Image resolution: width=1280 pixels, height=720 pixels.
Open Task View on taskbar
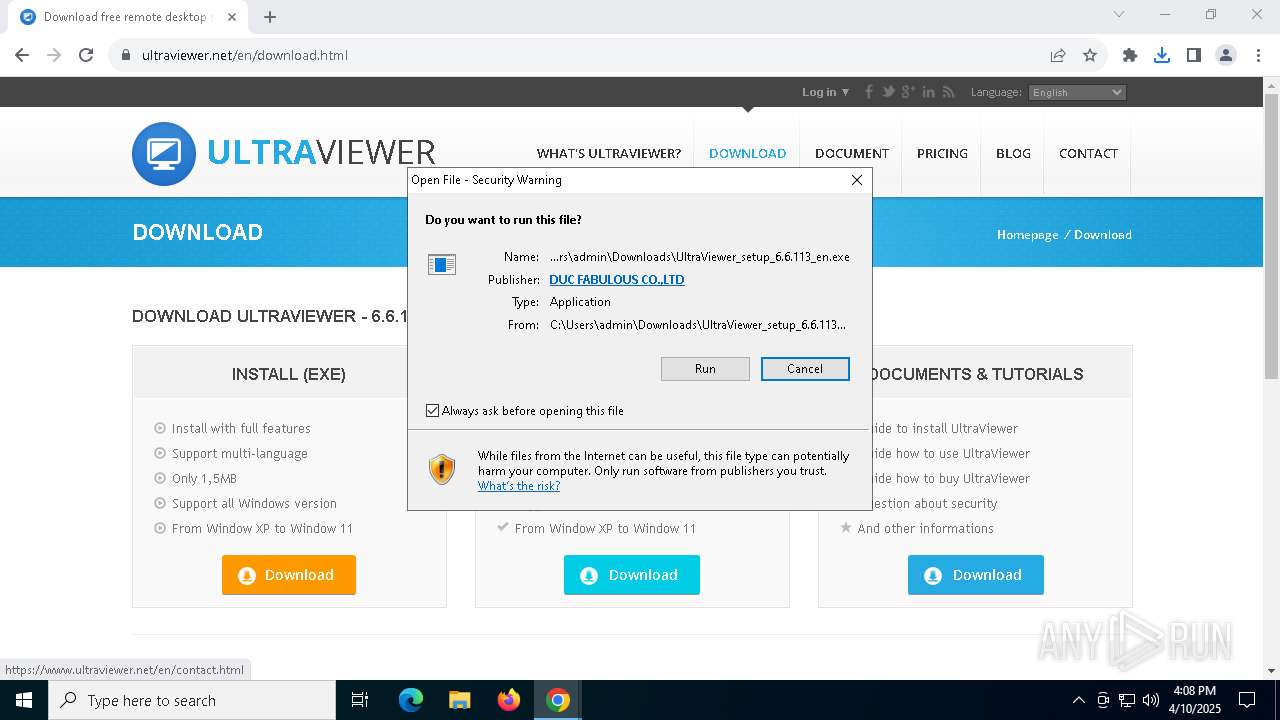[x=360, y=700]
